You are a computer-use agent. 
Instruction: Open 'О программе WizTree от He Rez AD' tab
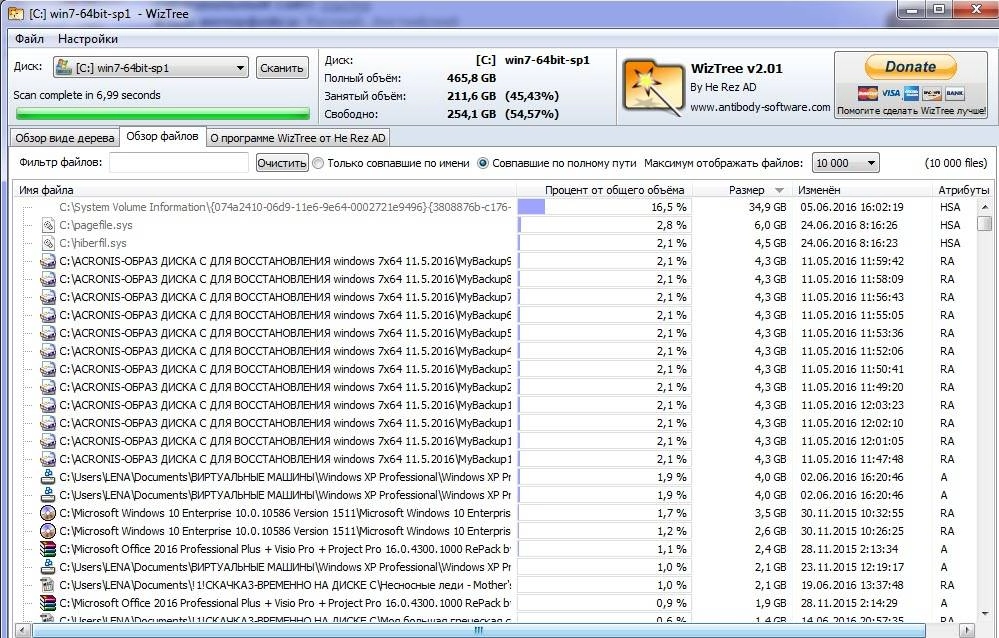coord(298,138)
